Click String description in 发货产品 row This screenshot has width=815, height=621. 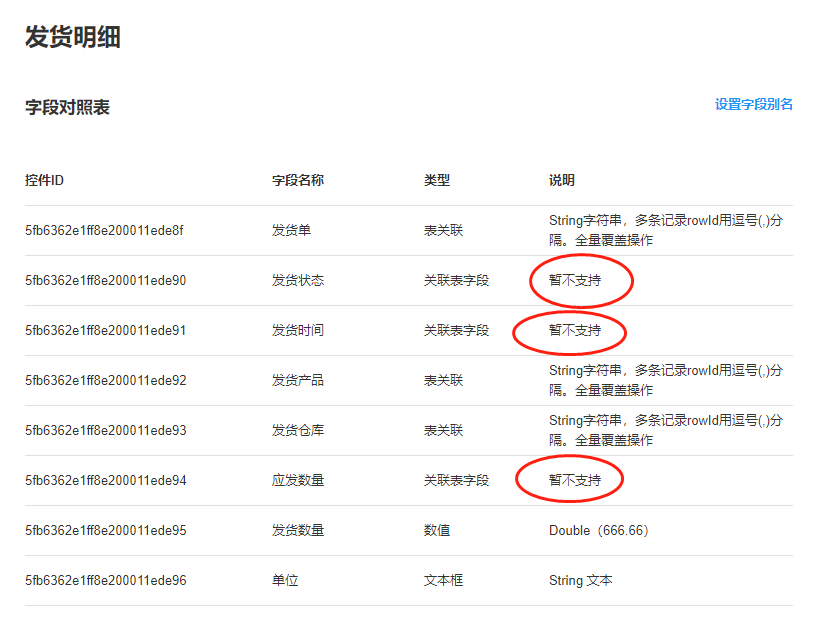click(x=666, y=380)
